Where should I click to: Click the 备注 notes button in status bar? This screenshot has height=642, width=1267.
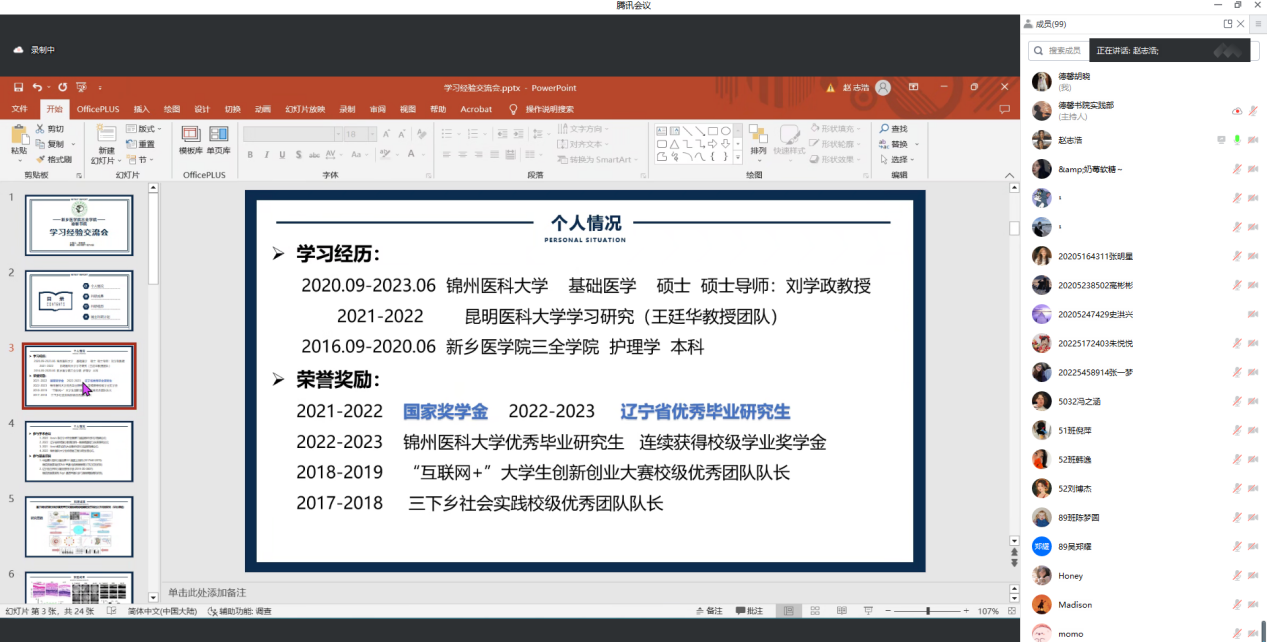point(708,611)
